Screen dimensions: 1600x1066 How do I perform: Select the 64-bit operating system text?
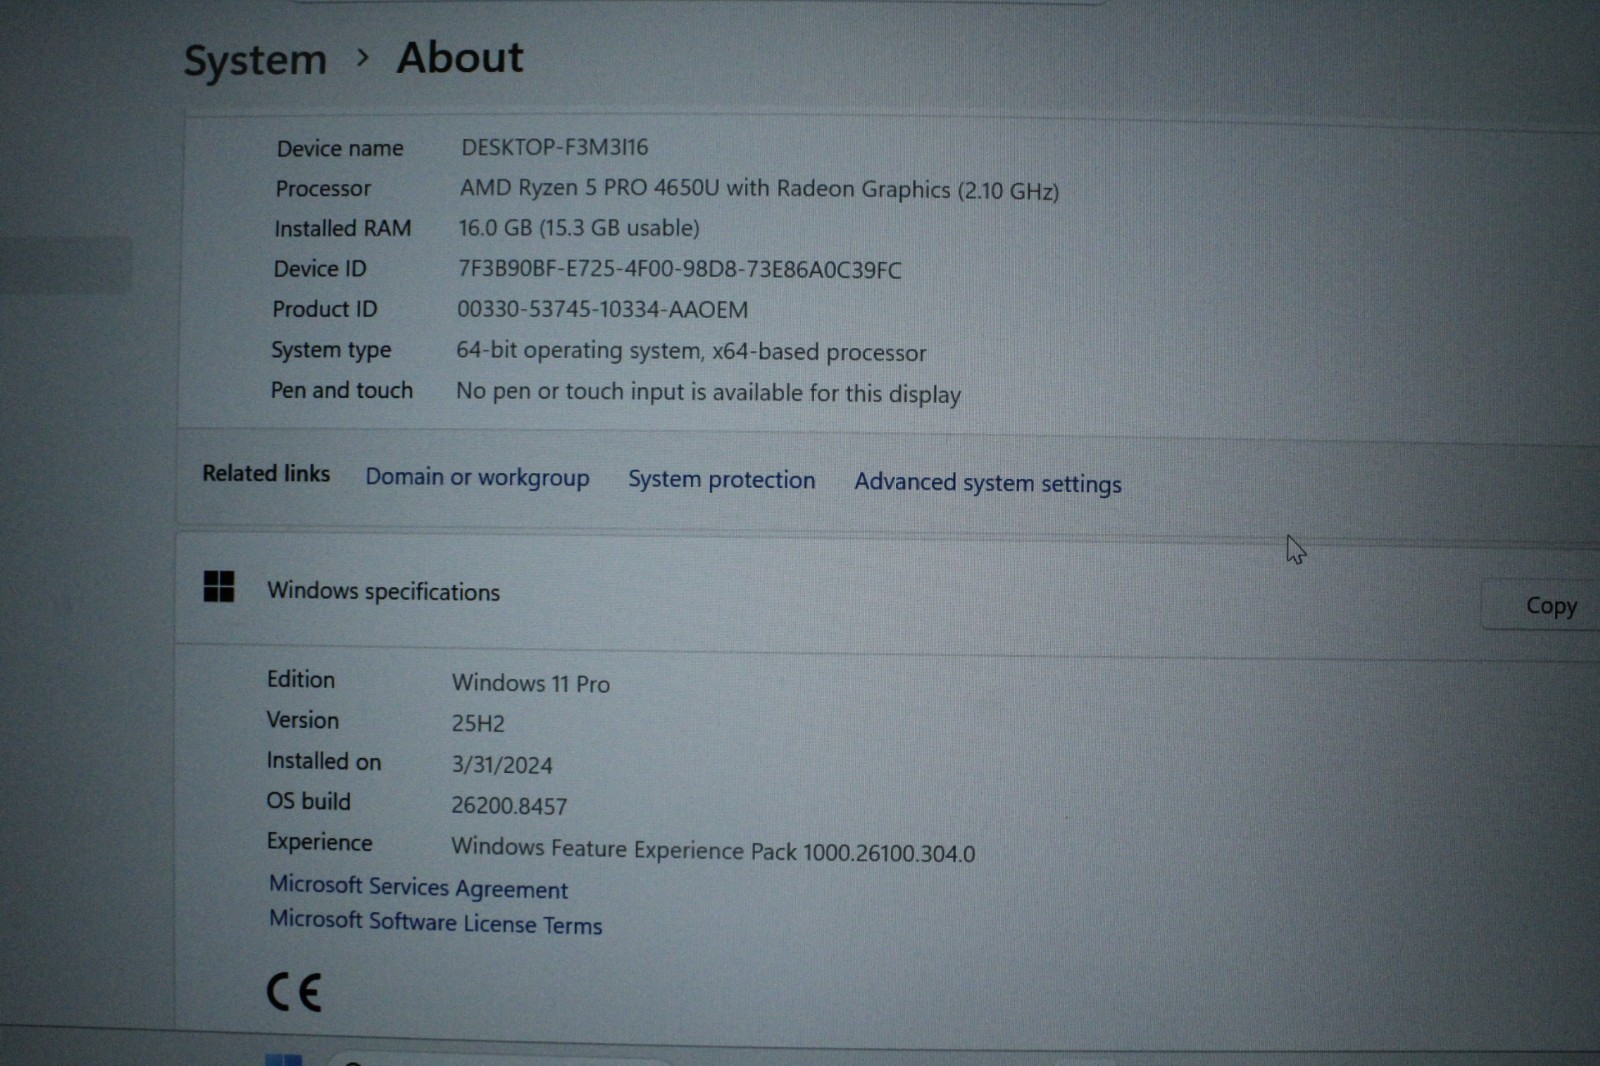tap(691, 351)
